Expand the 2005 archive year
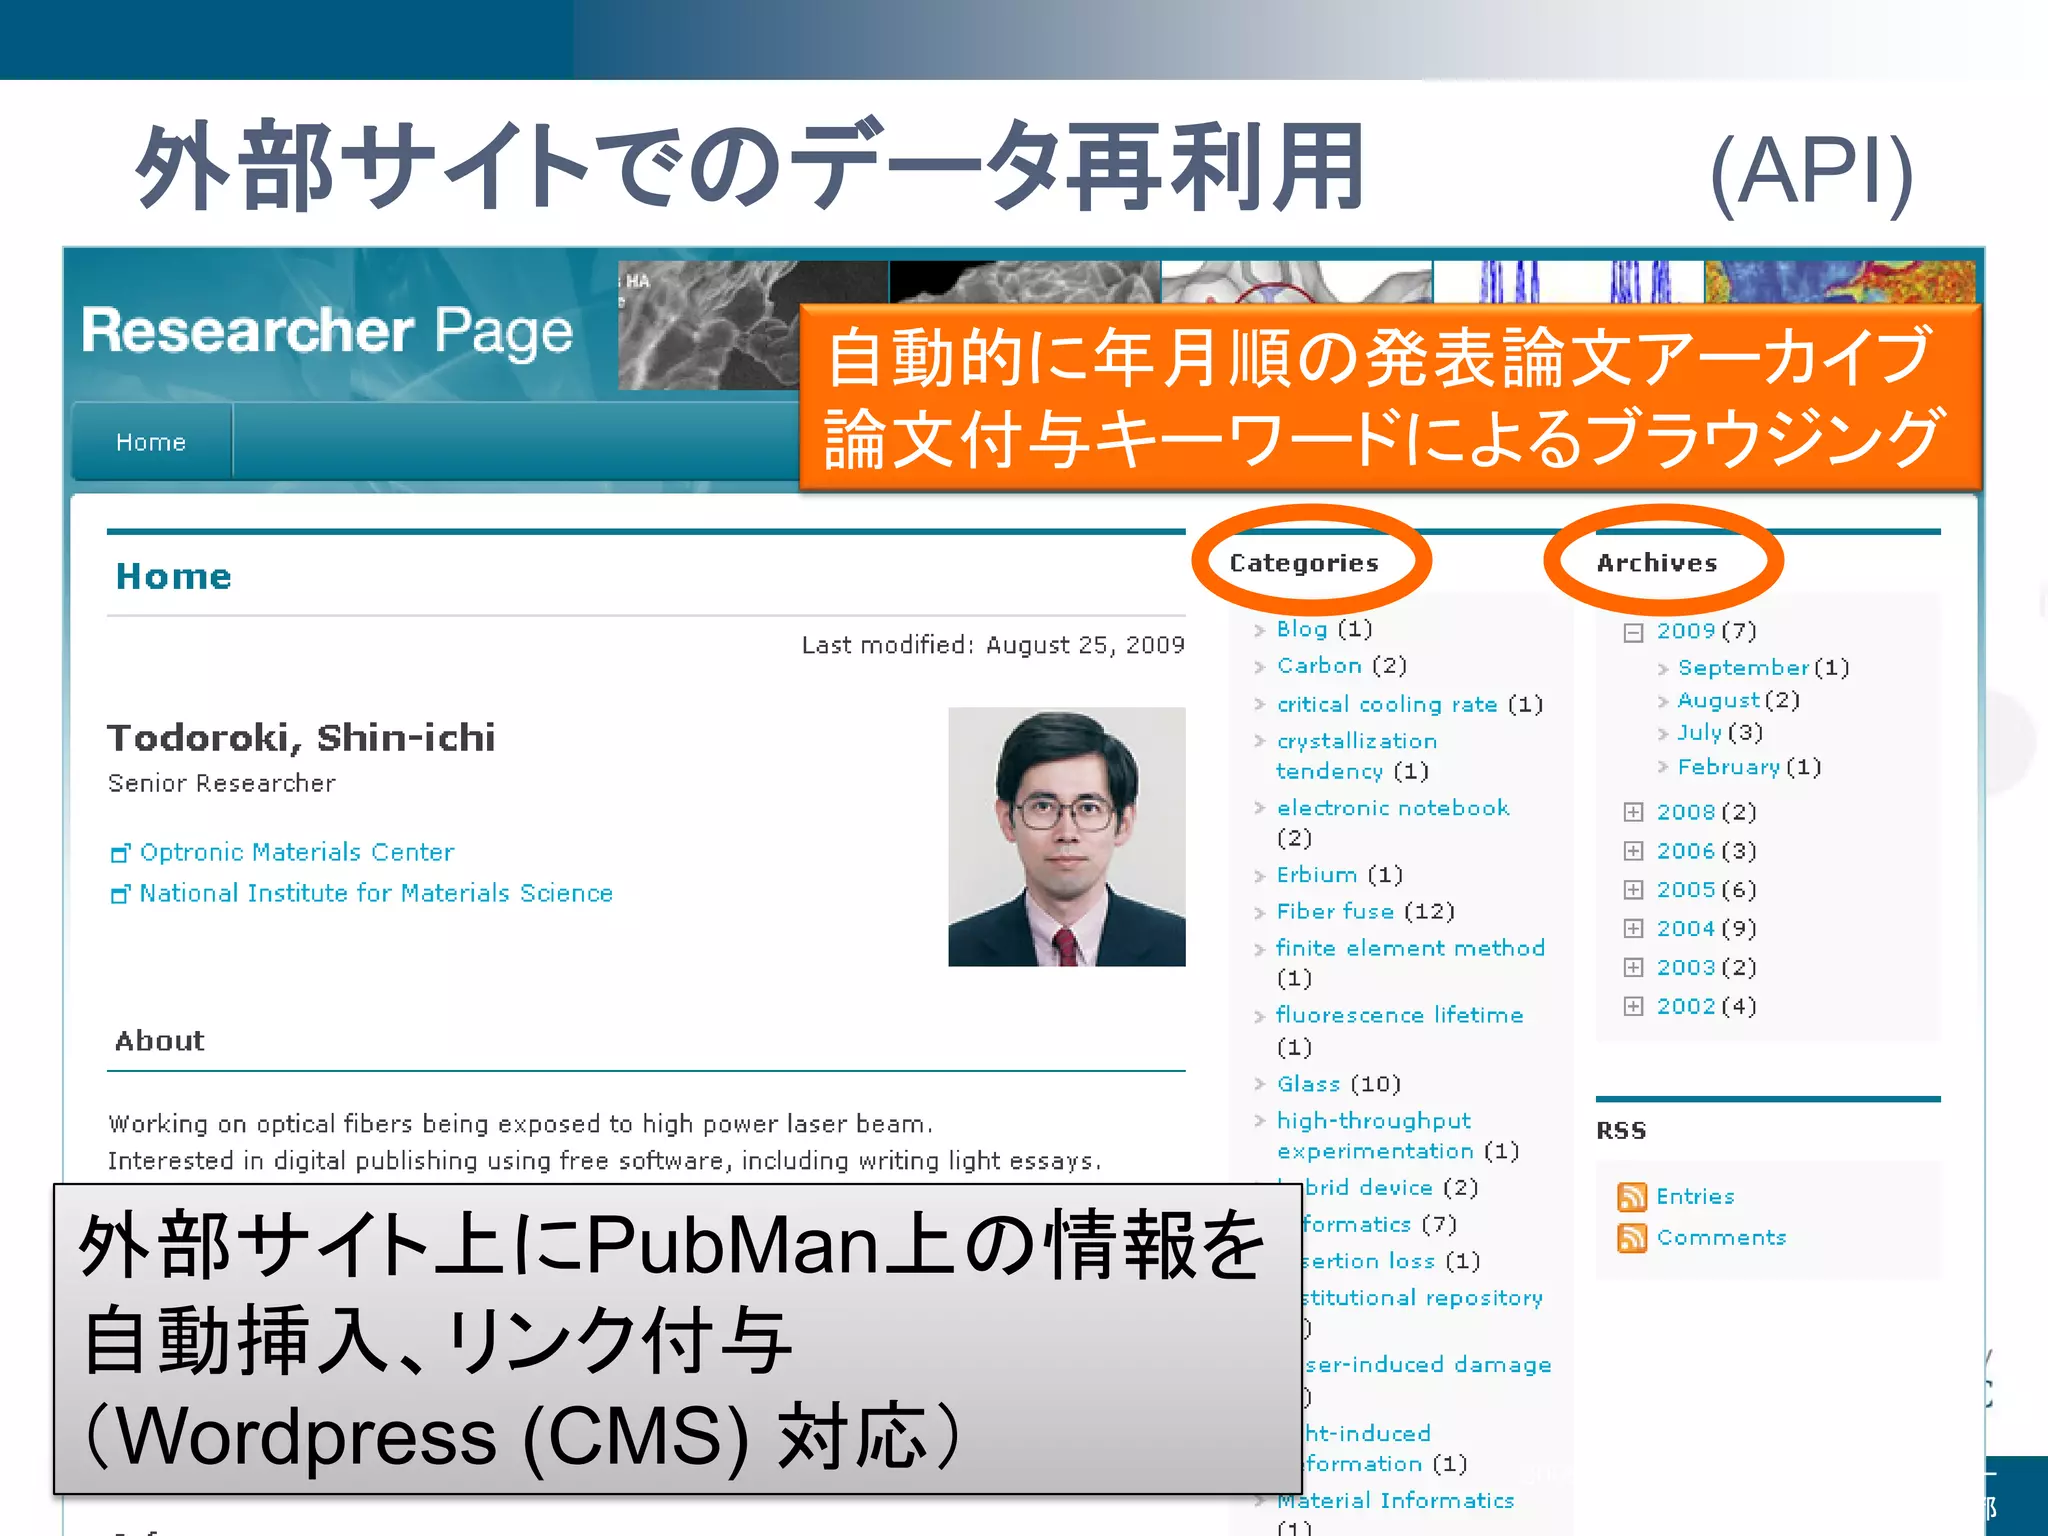Screen dimensions: 2048x1536 click(x=1633, y=890)
